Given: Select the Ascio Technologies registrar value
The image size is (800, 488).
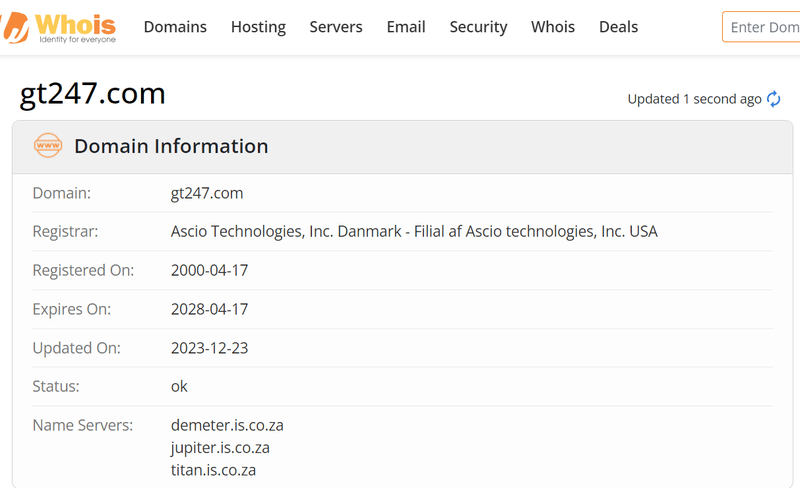Looking at the screenshot, I should pyautogui.click(x=414, y=232).
